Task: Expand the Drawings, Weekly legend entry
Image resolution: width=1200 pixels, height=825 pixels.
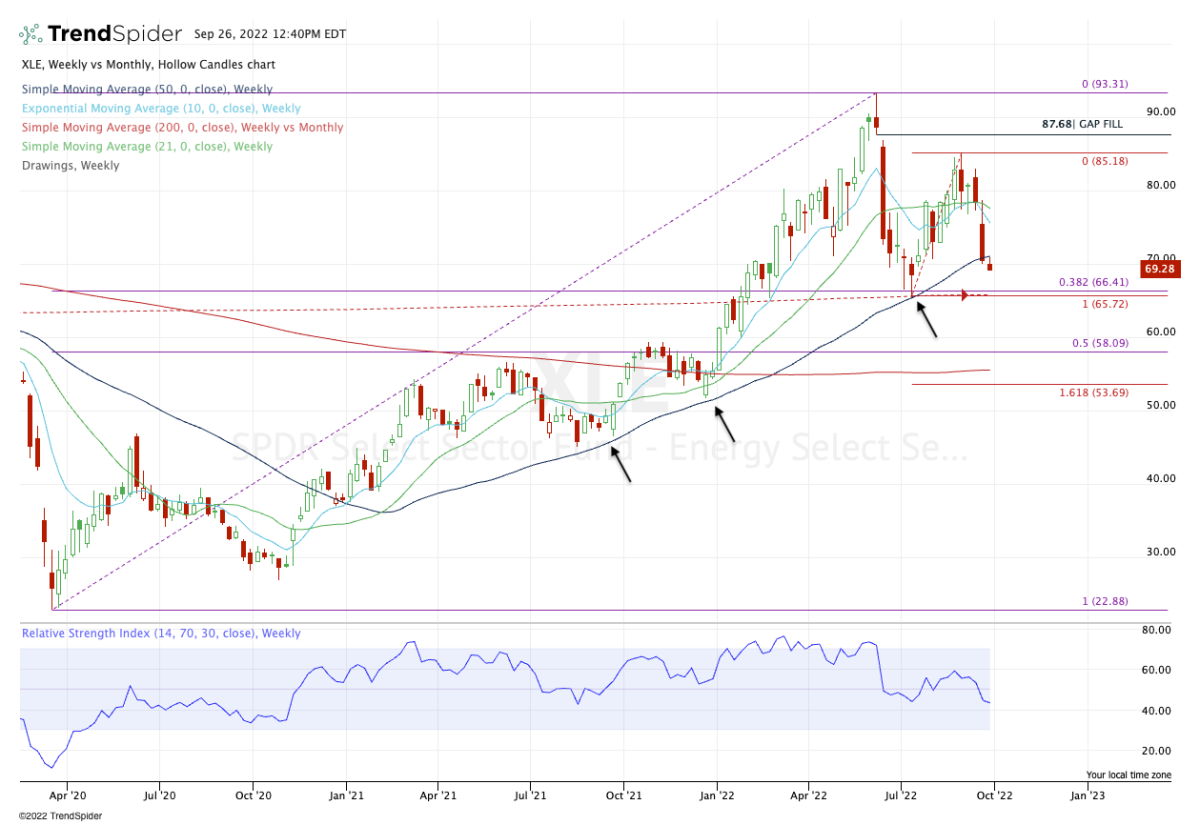Action: [x=70, y=166]
